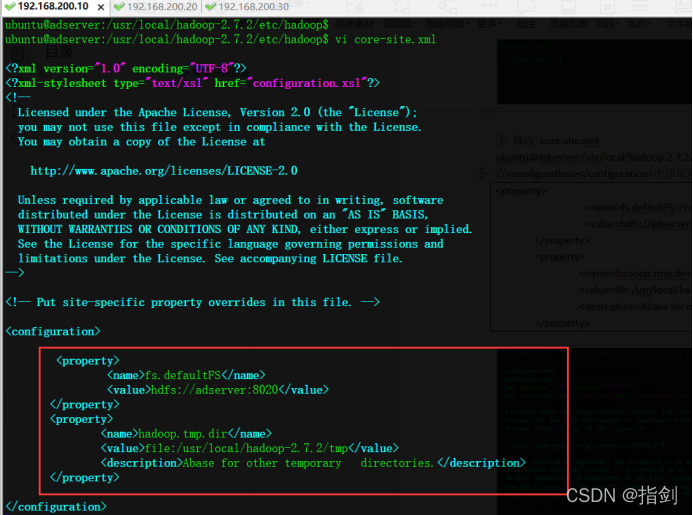Screen dimensions: 693x515
Task: Click the 'WITHOUT WARRANTIES OR CONDITIONS' line
Action: [x=245, y=229]
